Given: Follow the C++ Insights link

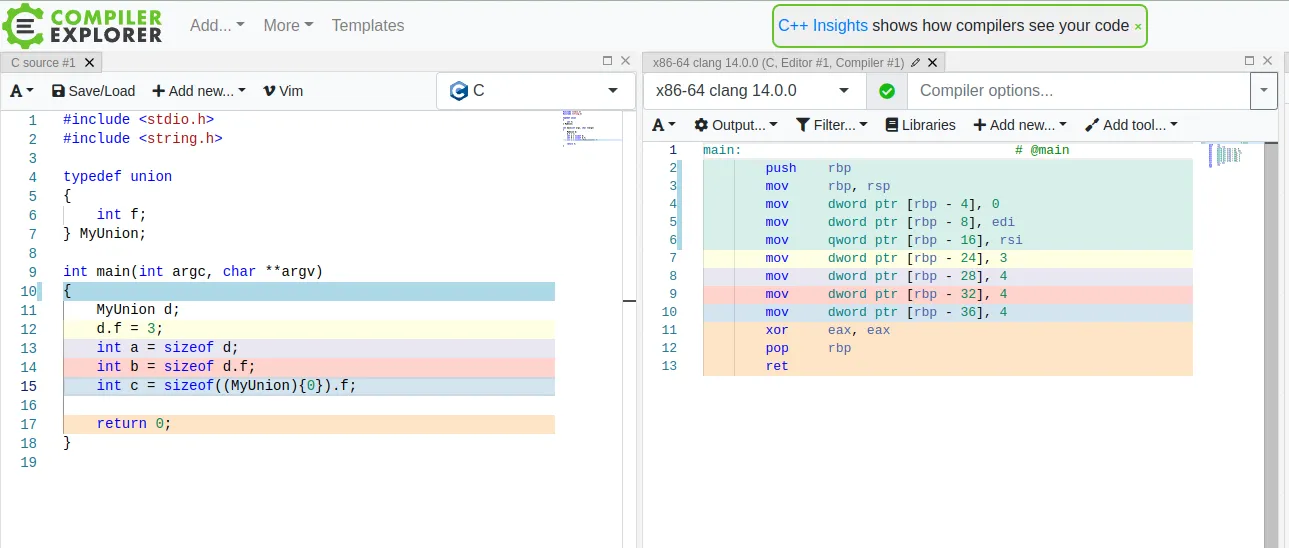Looking at the screenshot, I should click(823, 26).
